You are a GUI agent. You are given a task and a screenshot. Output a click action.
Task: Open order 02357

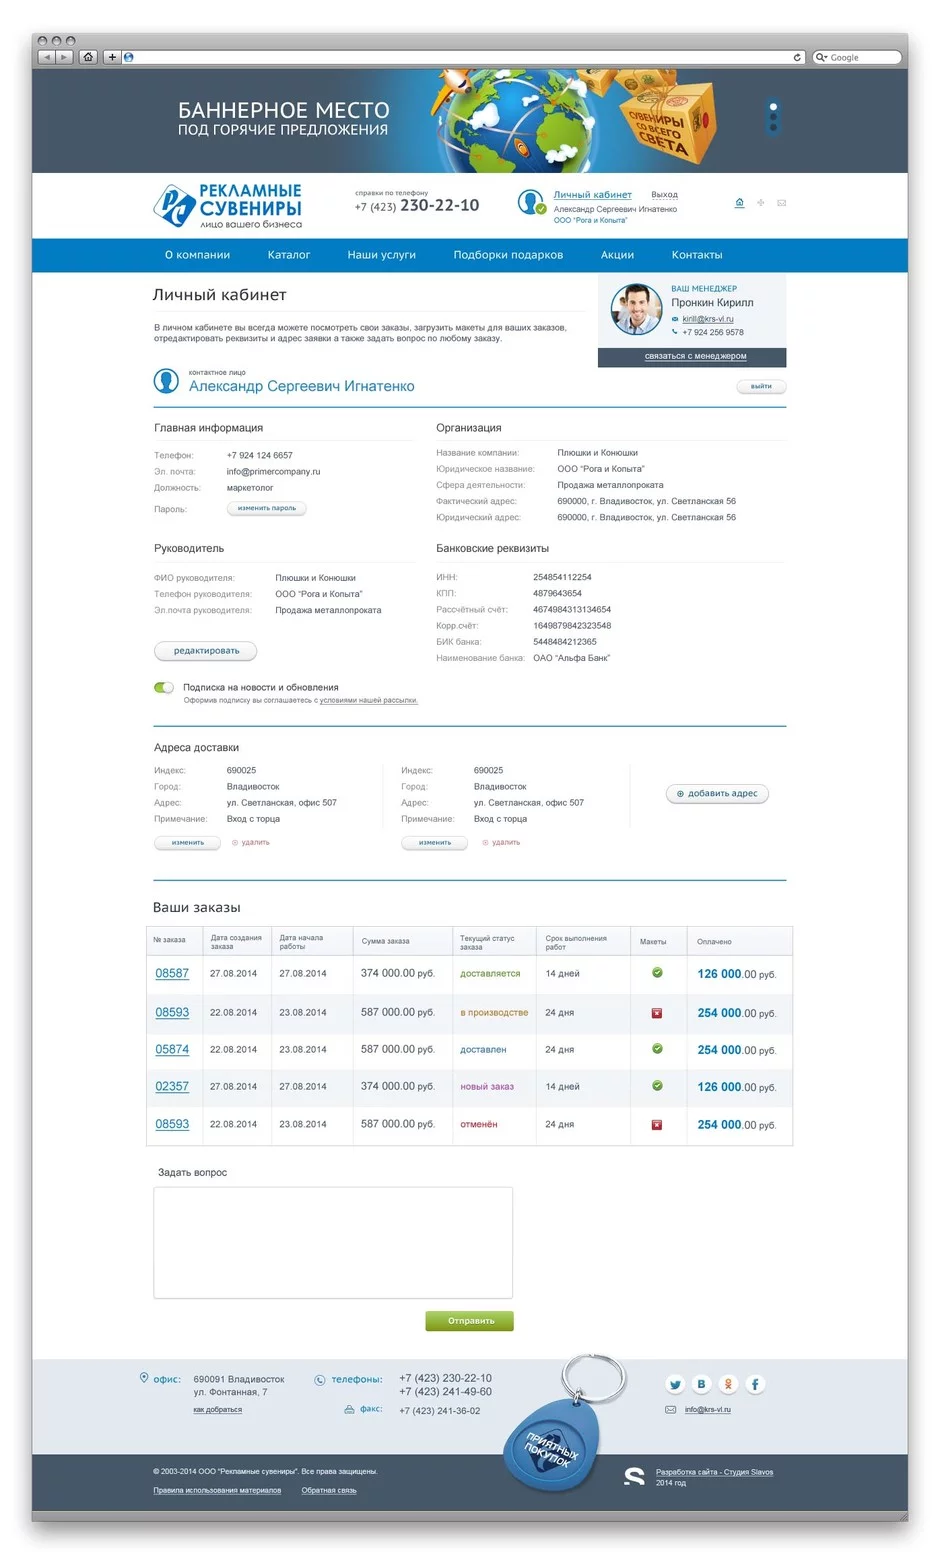pos(172,1087)
